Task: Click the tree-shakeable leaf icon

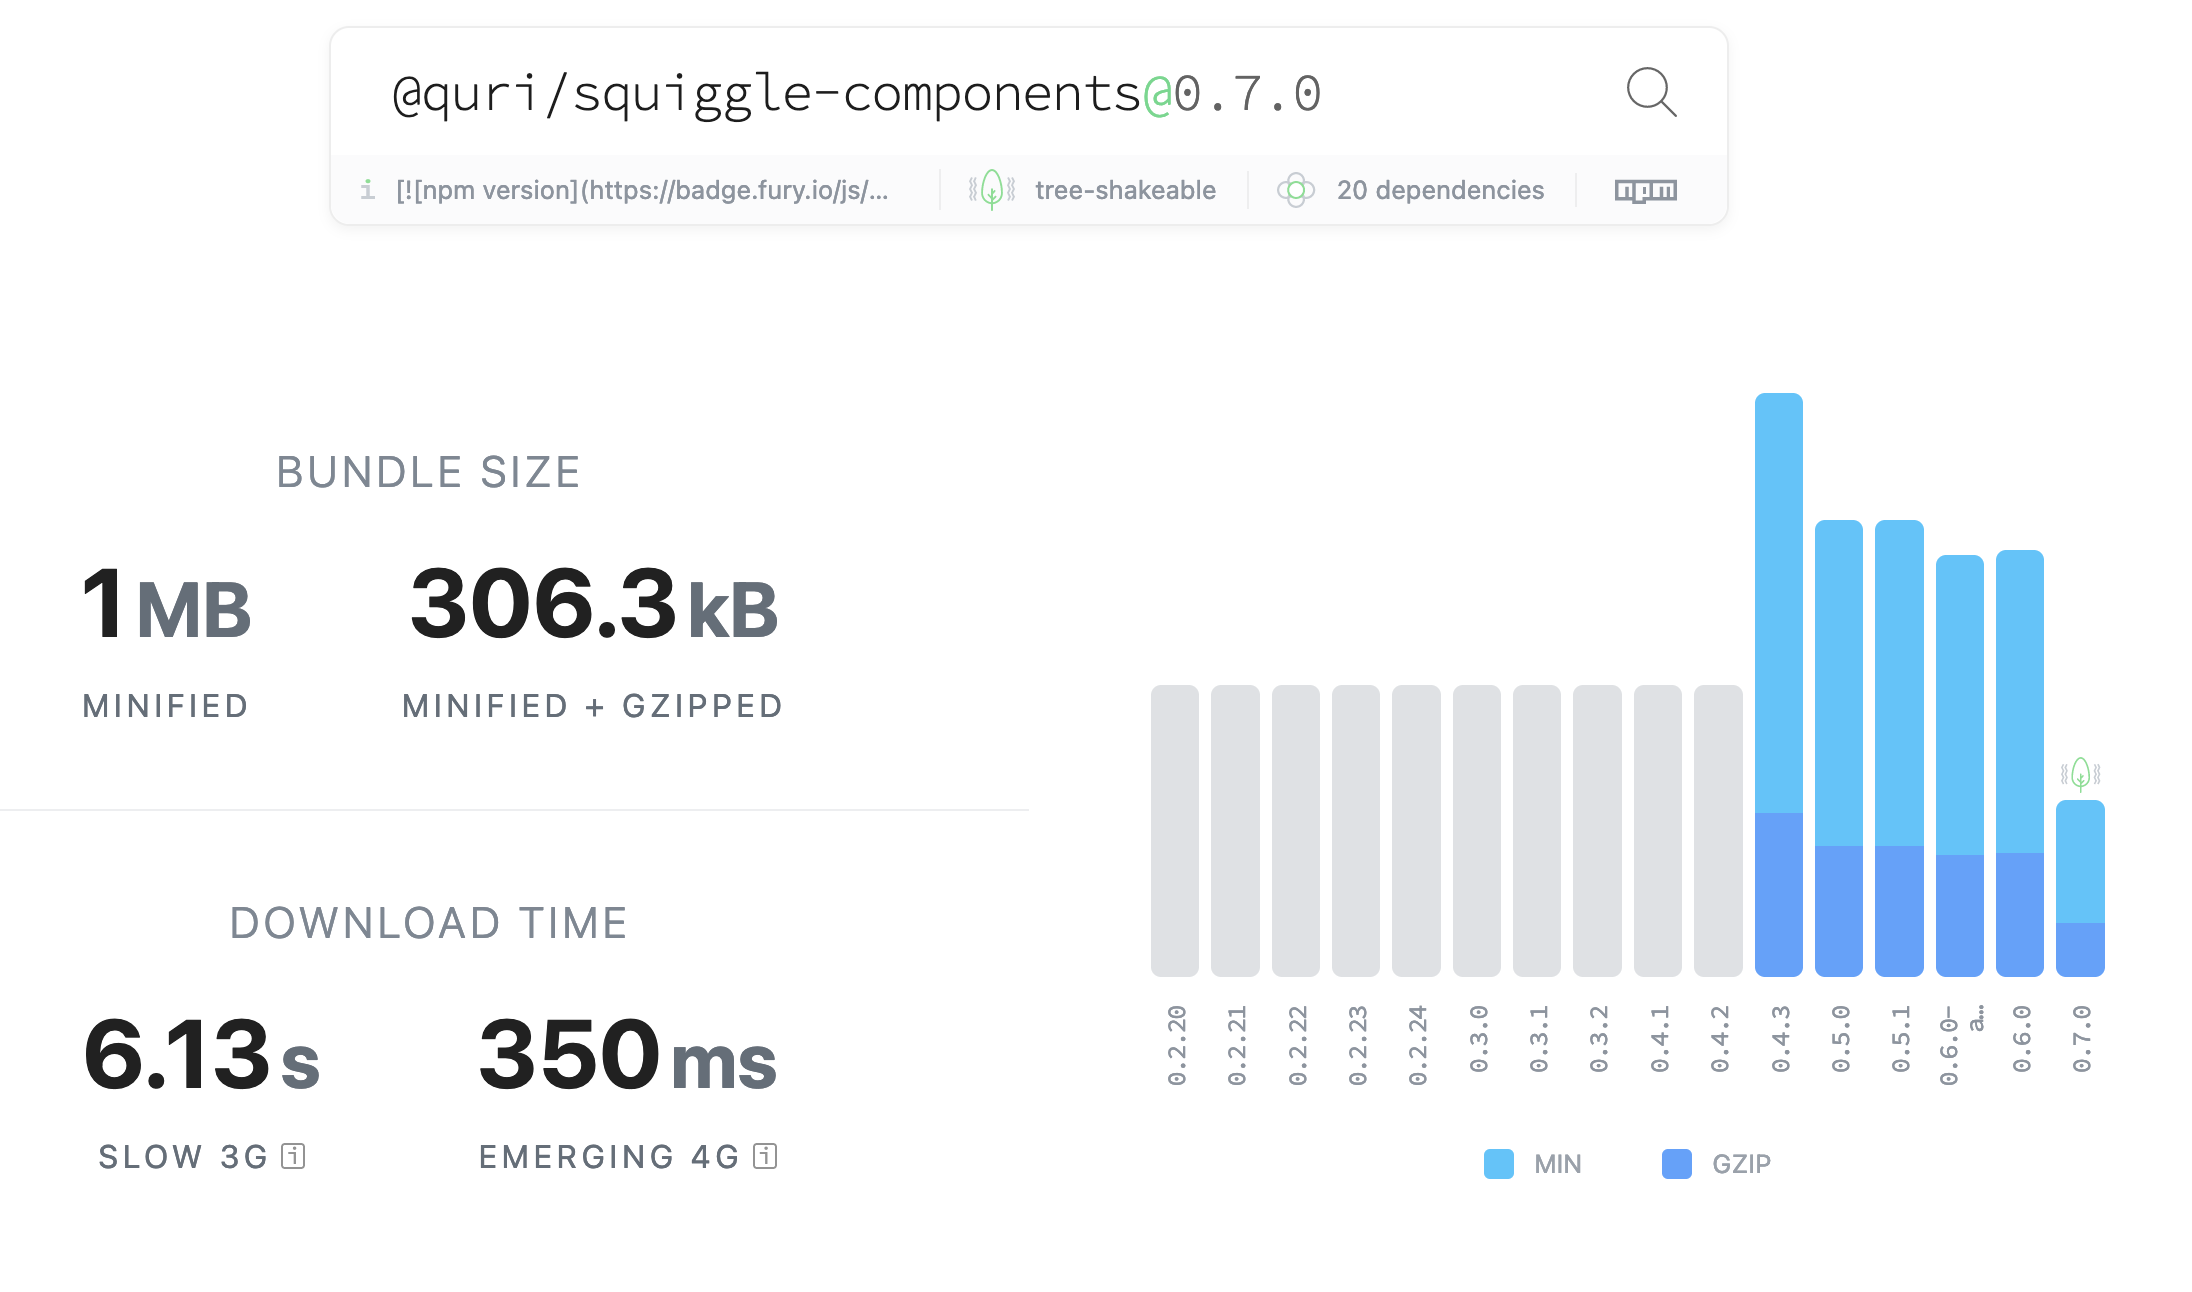Action: pyautogui.click(x=991, y=189)
